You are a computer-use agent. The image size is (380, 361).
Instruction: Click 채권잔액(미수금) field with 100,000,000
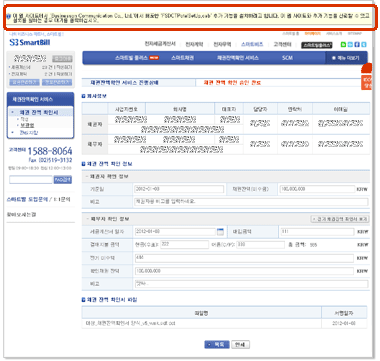pos(317,189)
